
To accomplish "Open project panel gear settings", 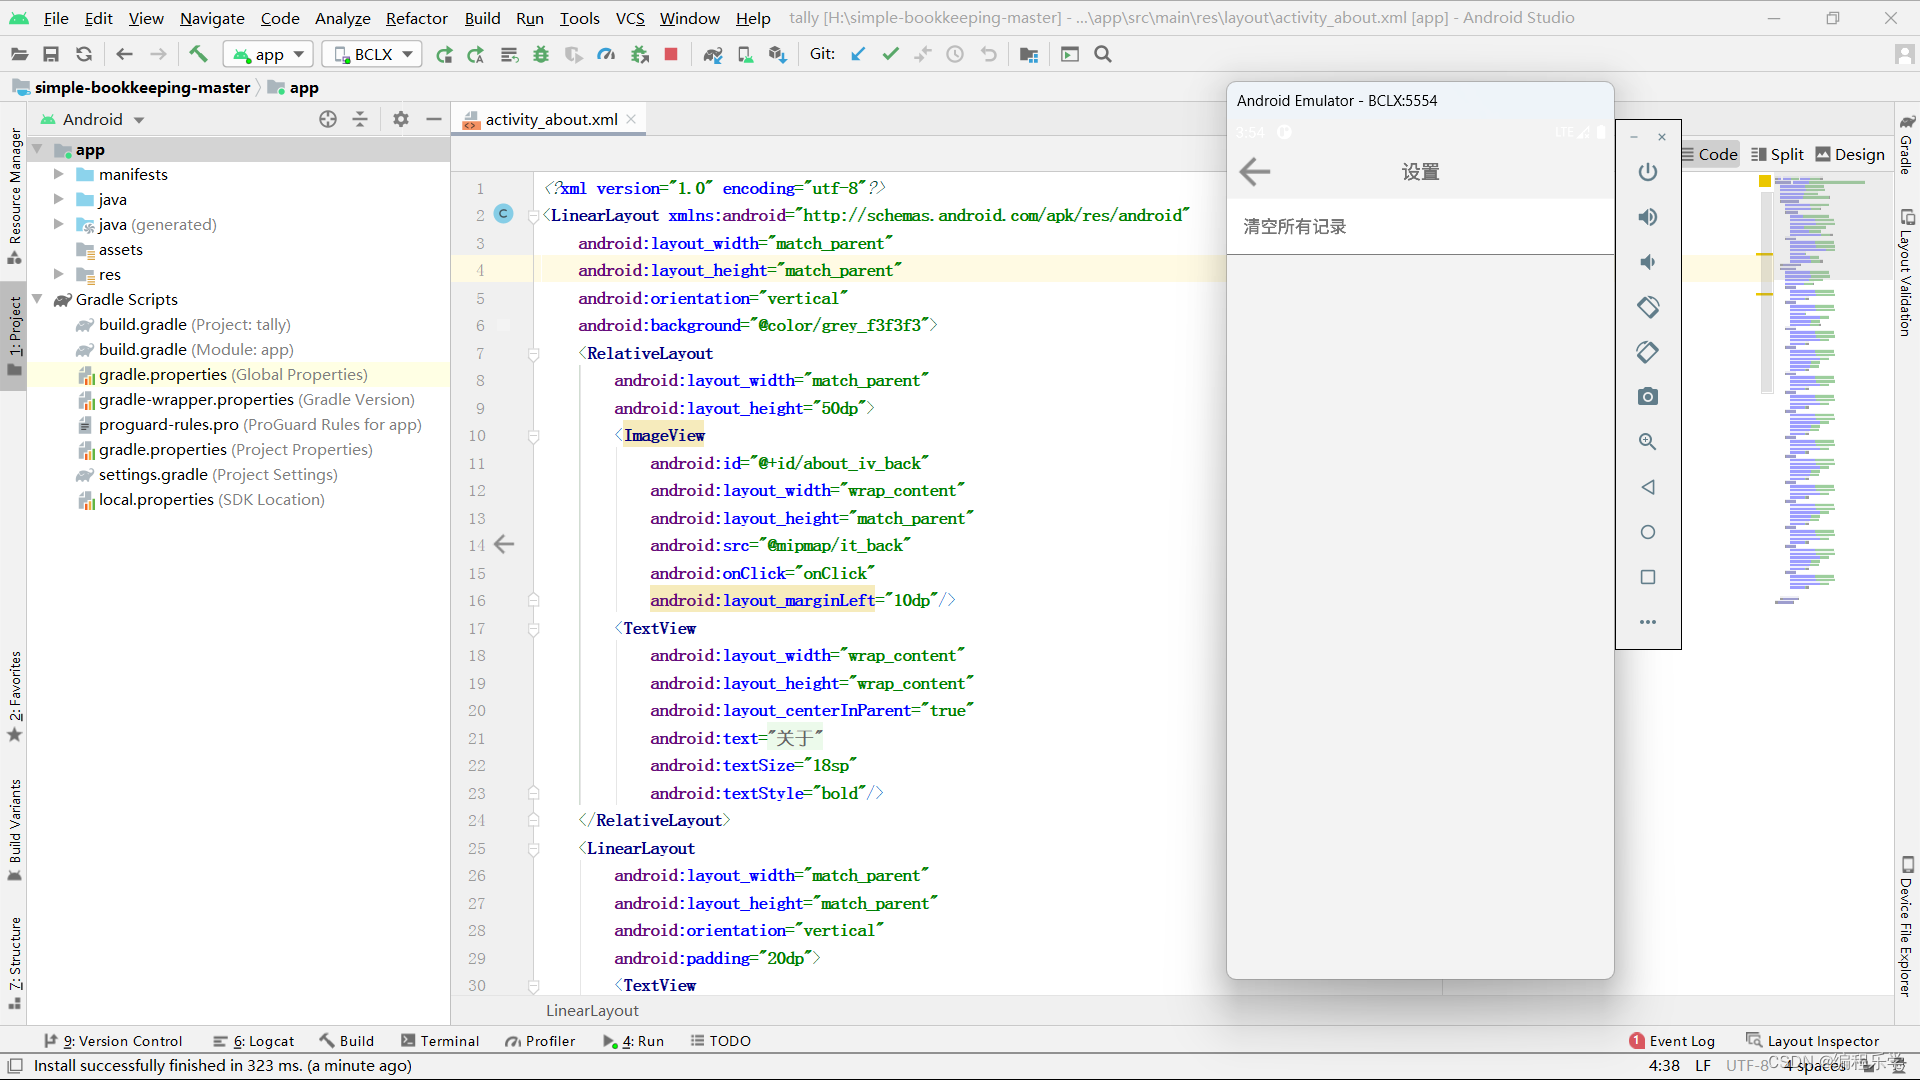I will pos(401,120).
